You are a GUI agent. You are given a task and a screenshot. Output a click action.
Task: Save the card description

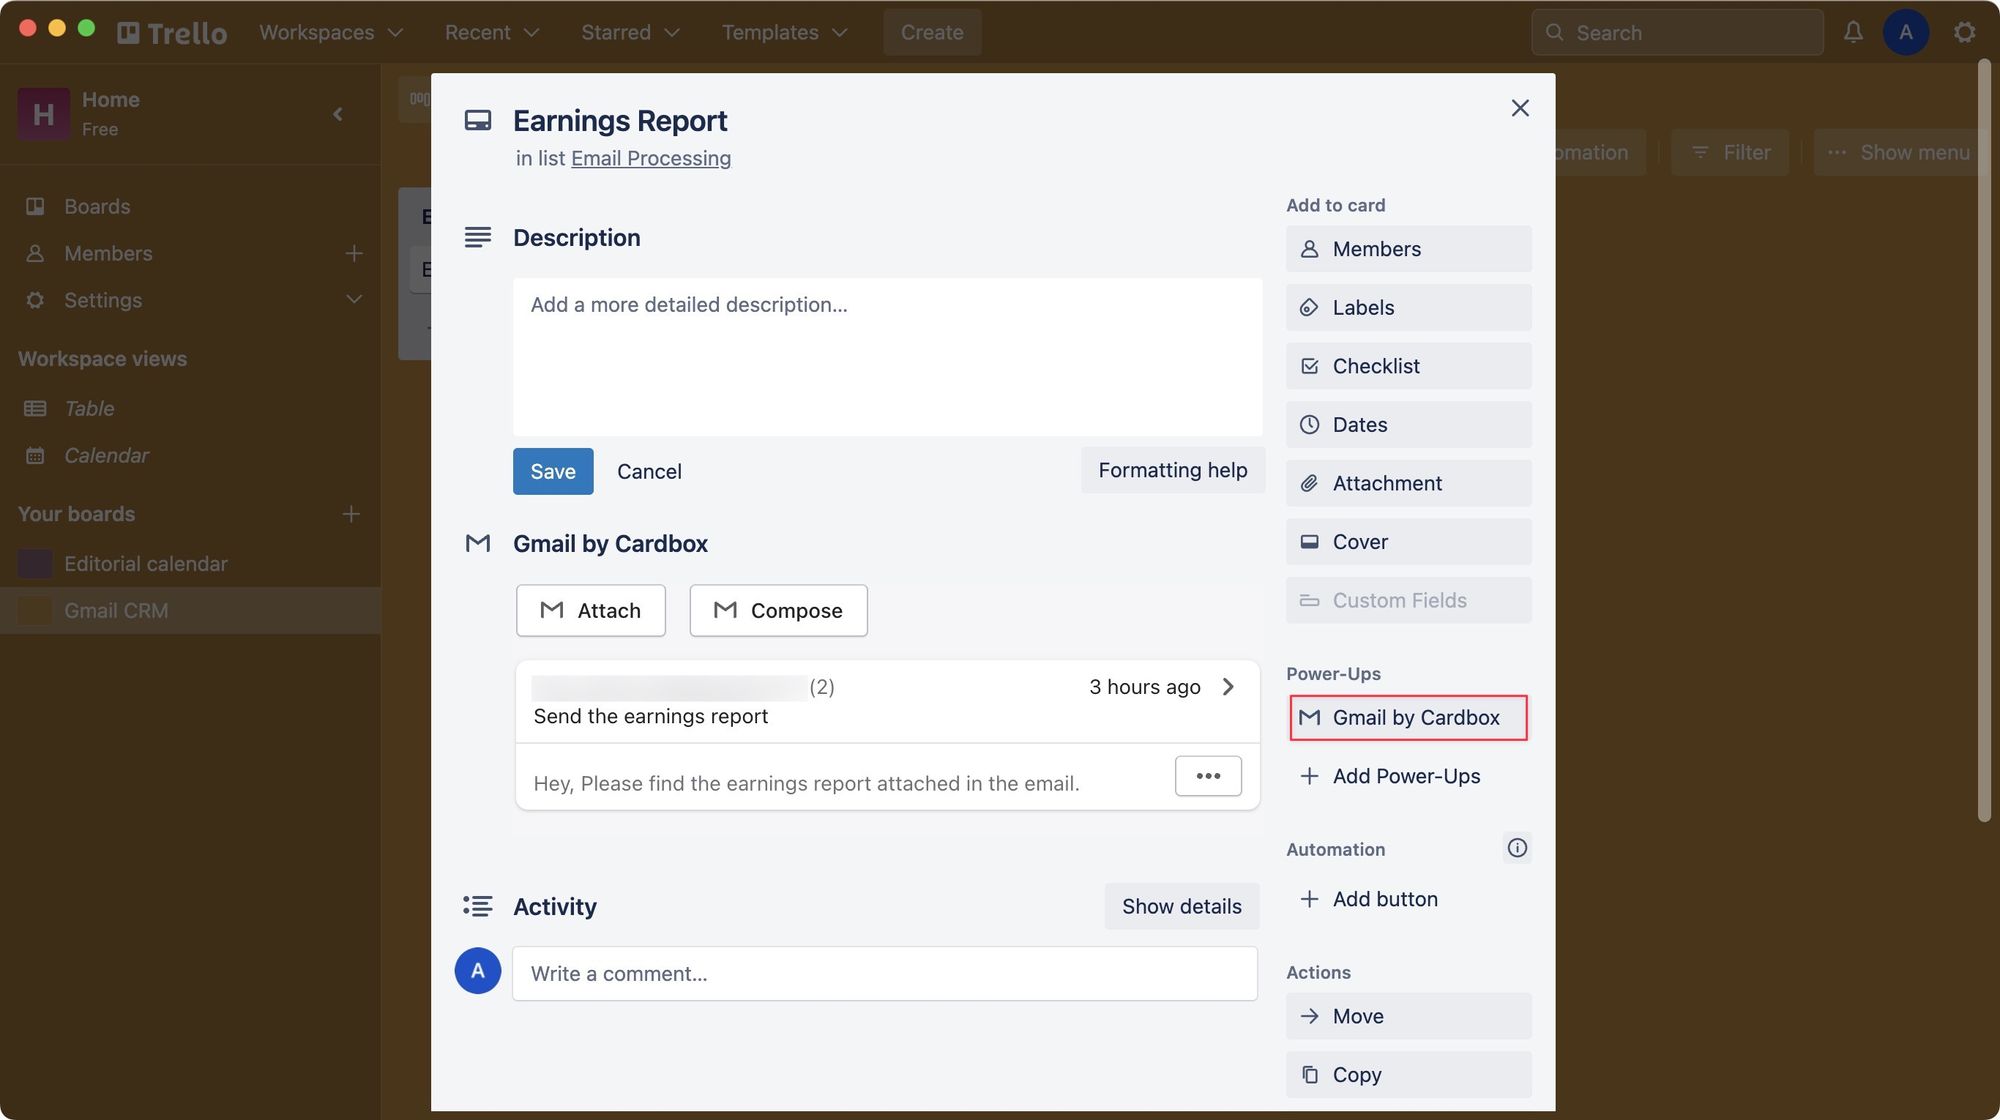(553, 471)
